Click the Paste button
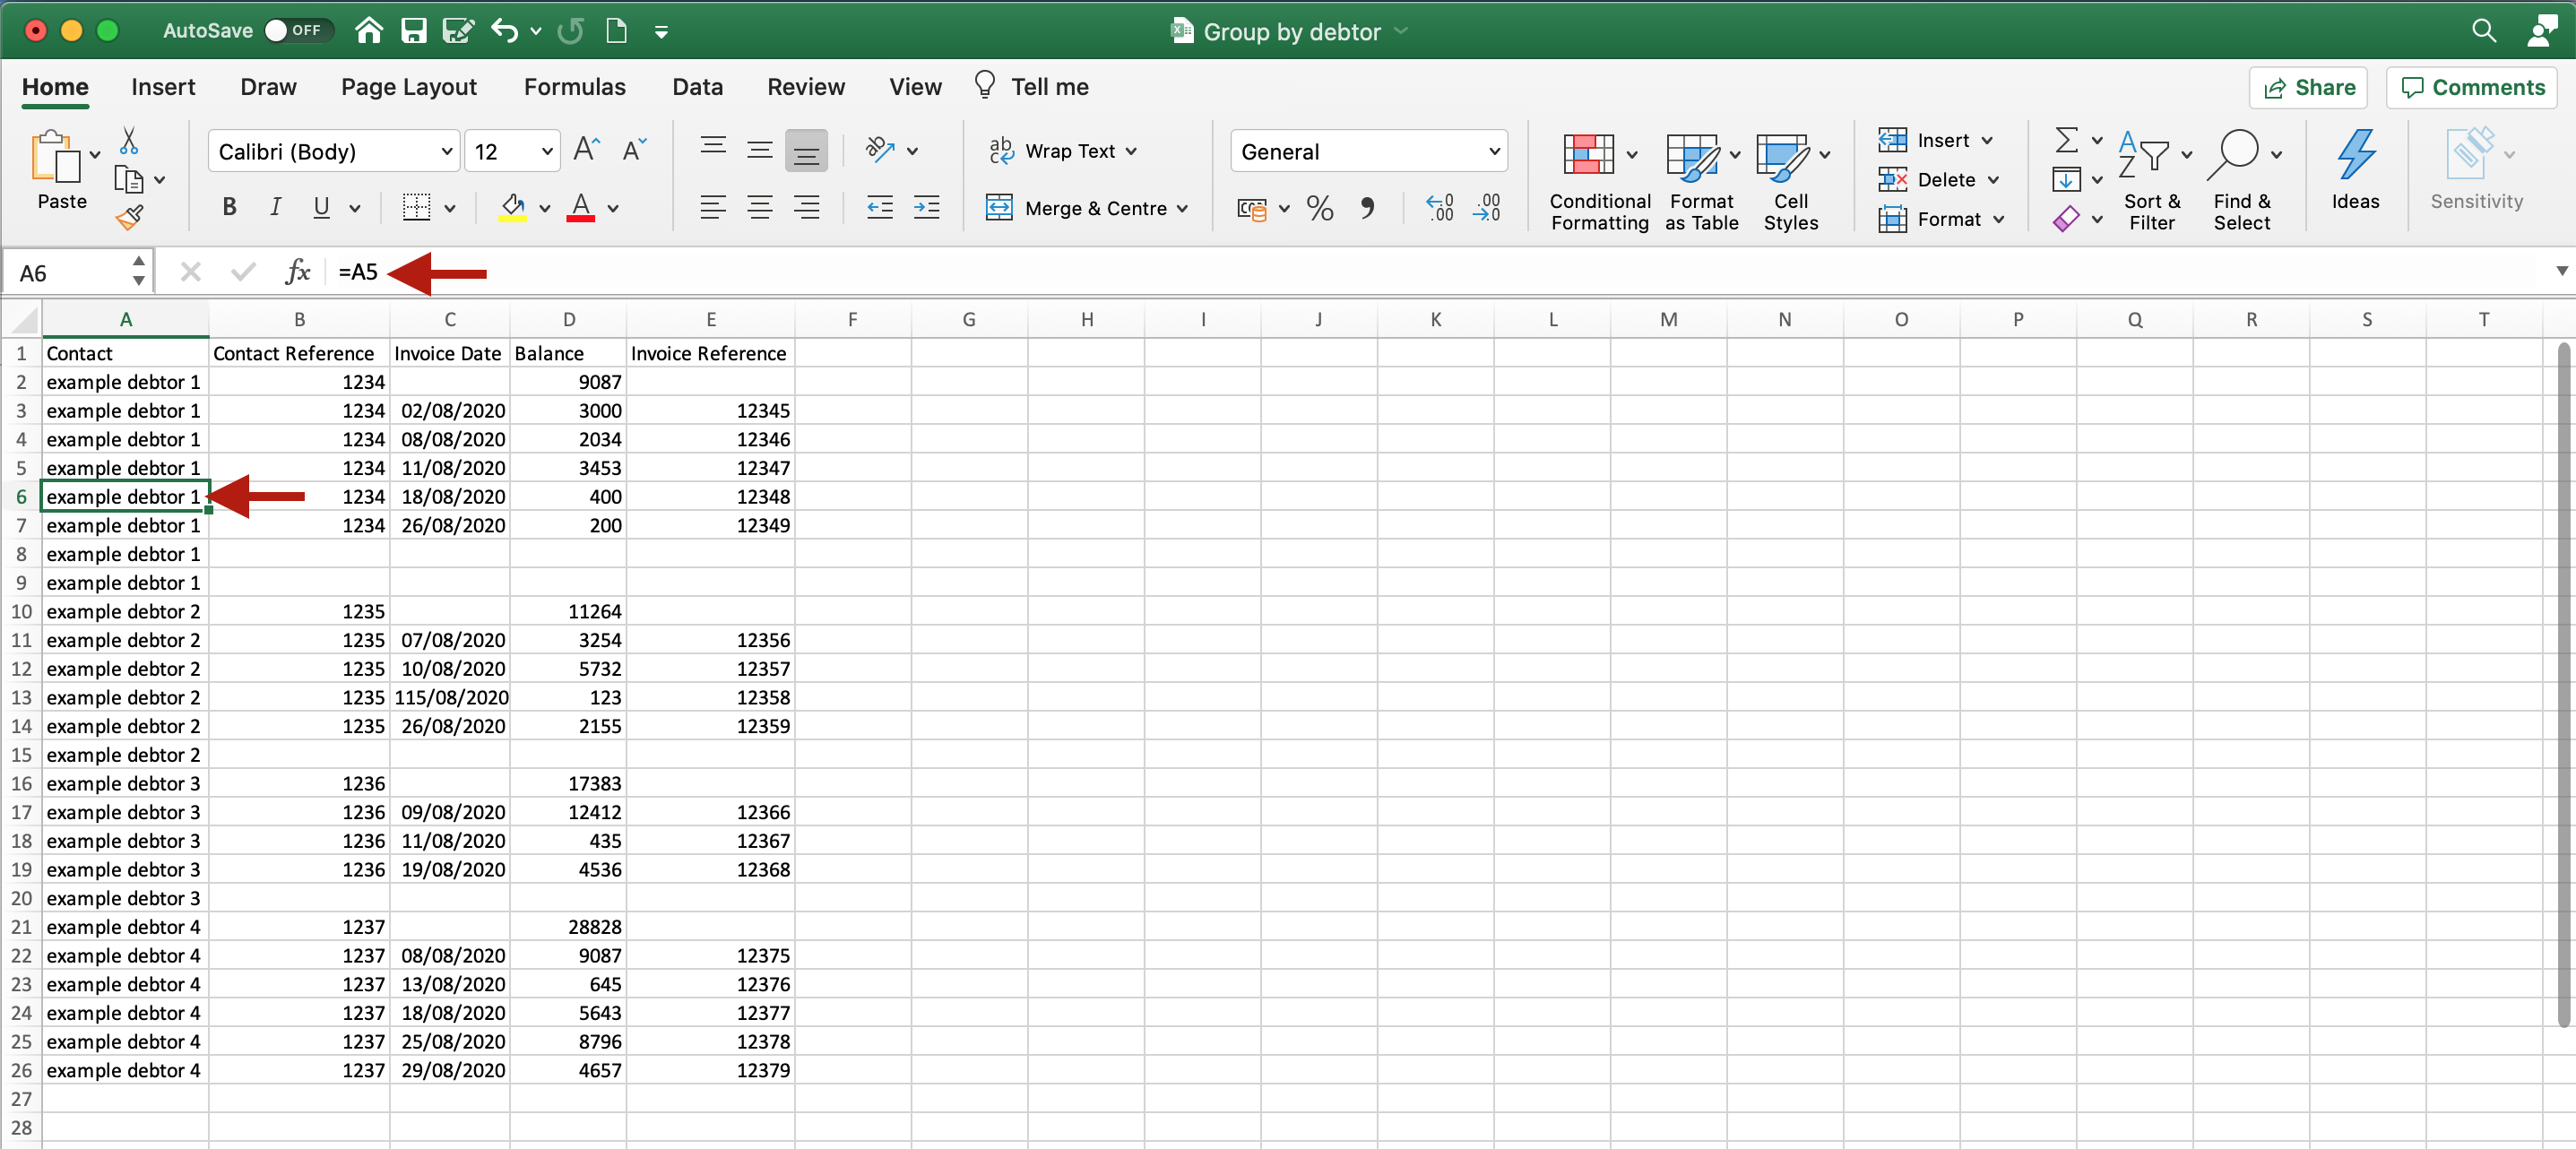Screen dimensions: 2576x1149 coord(61,171)
